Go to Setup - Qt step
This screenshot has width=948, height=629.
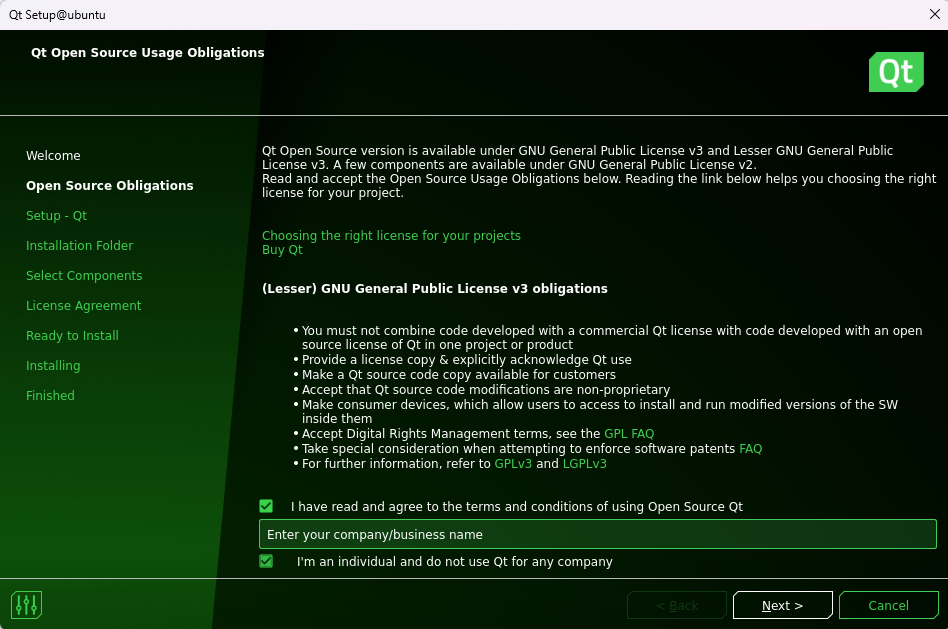(x=56, y=216)
